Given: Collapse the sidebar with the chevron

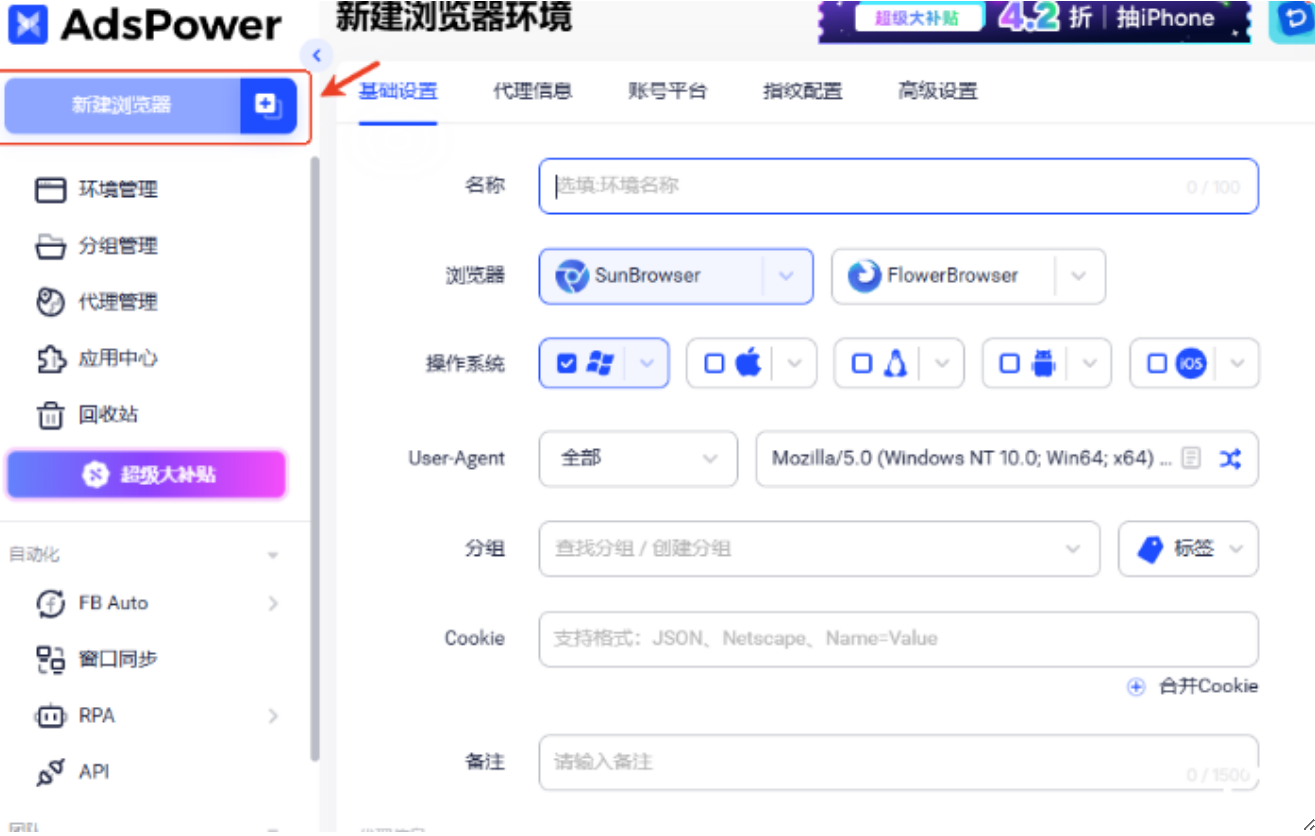Looking at the screenshot, I should (316, 55).
